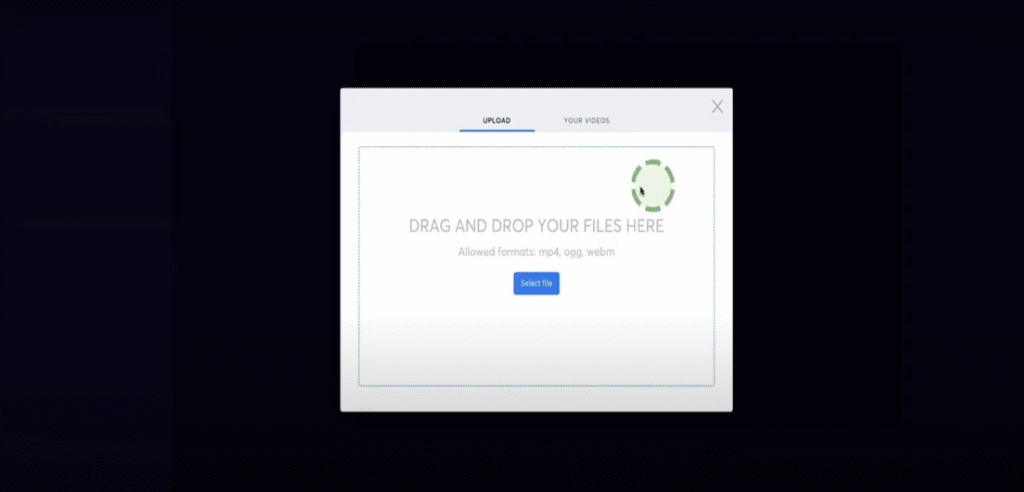Click the Select file button
Image resolution: width=1024 pixels, height=492 pixels.
tap(536, 284)
